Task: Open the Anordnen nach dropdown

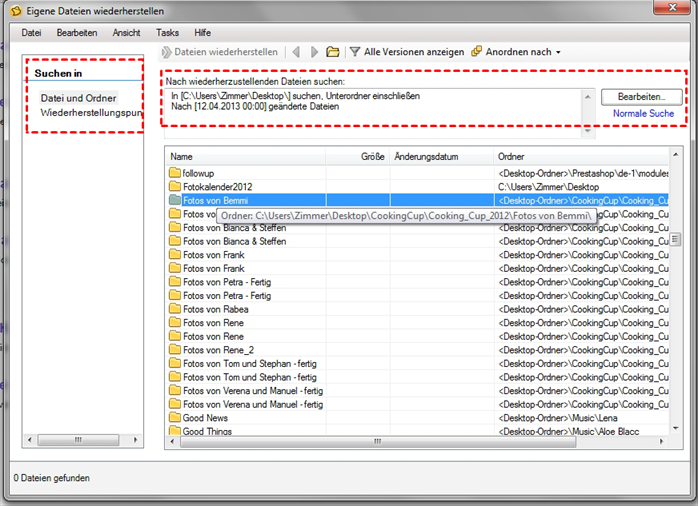Action: click(x=516, y=52)
